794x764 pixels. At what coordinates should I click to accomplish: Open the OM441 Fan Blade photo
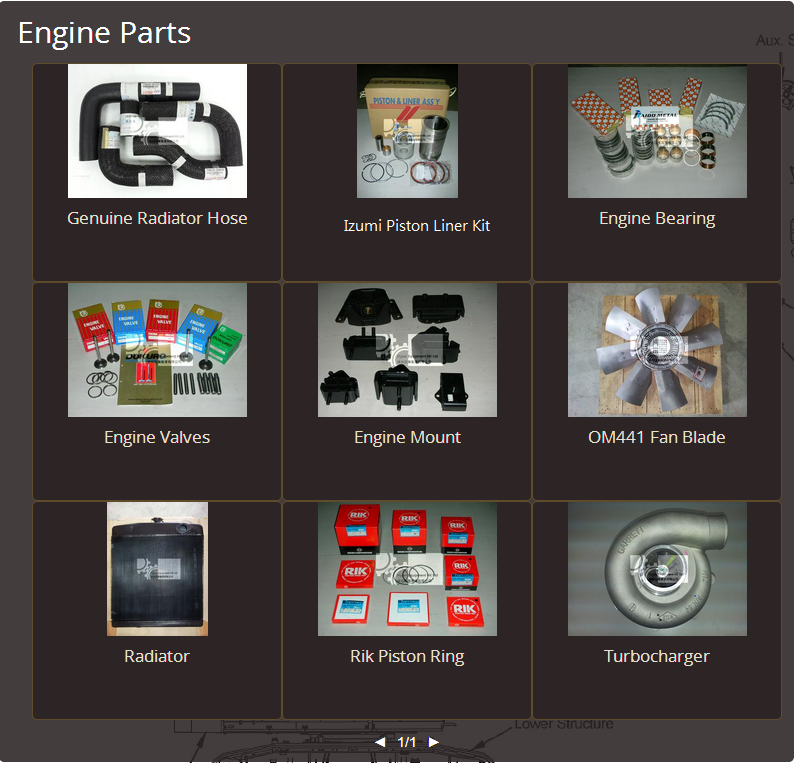tap(657, 350)
